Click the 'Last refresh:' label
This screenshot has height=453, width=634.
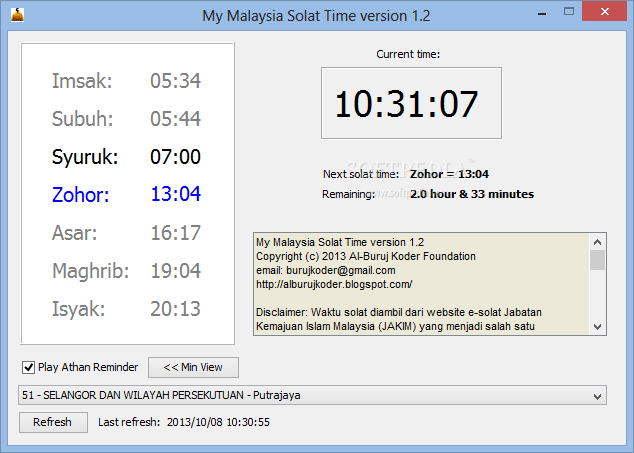point(129,422)
